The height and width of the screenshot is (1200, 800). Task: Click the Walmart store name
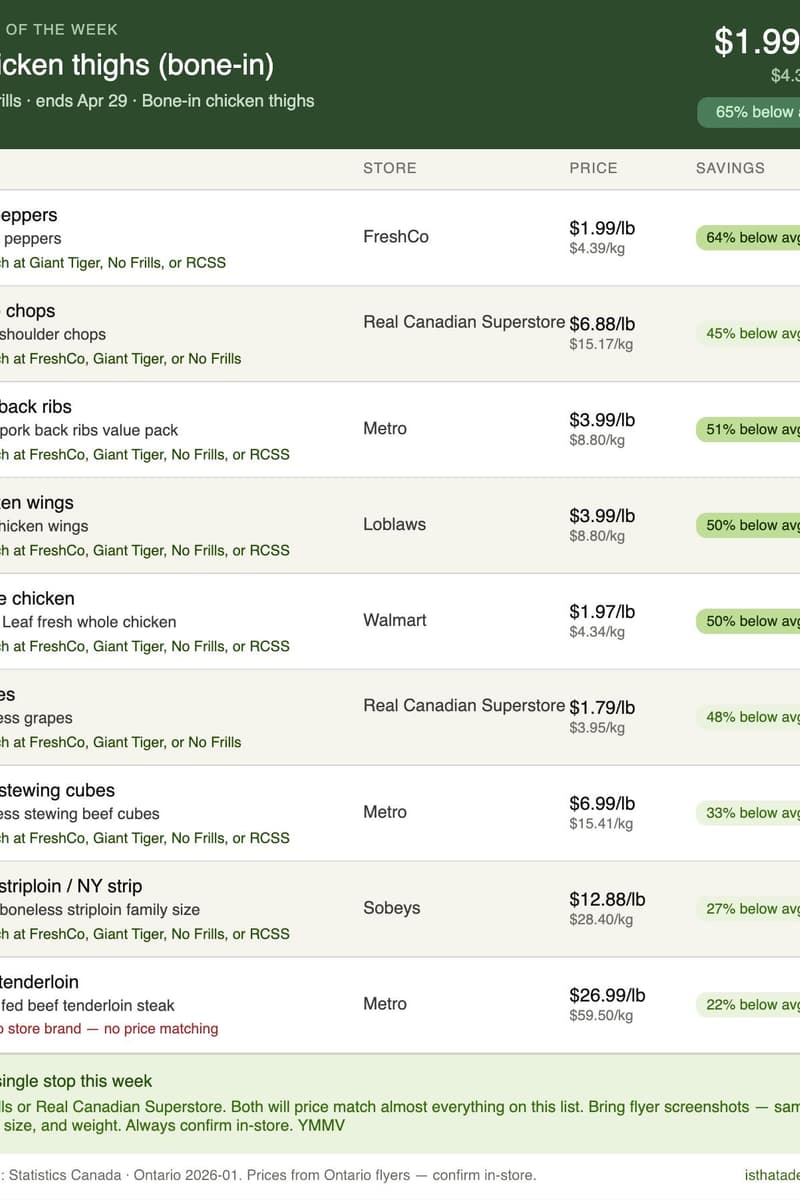394,620
